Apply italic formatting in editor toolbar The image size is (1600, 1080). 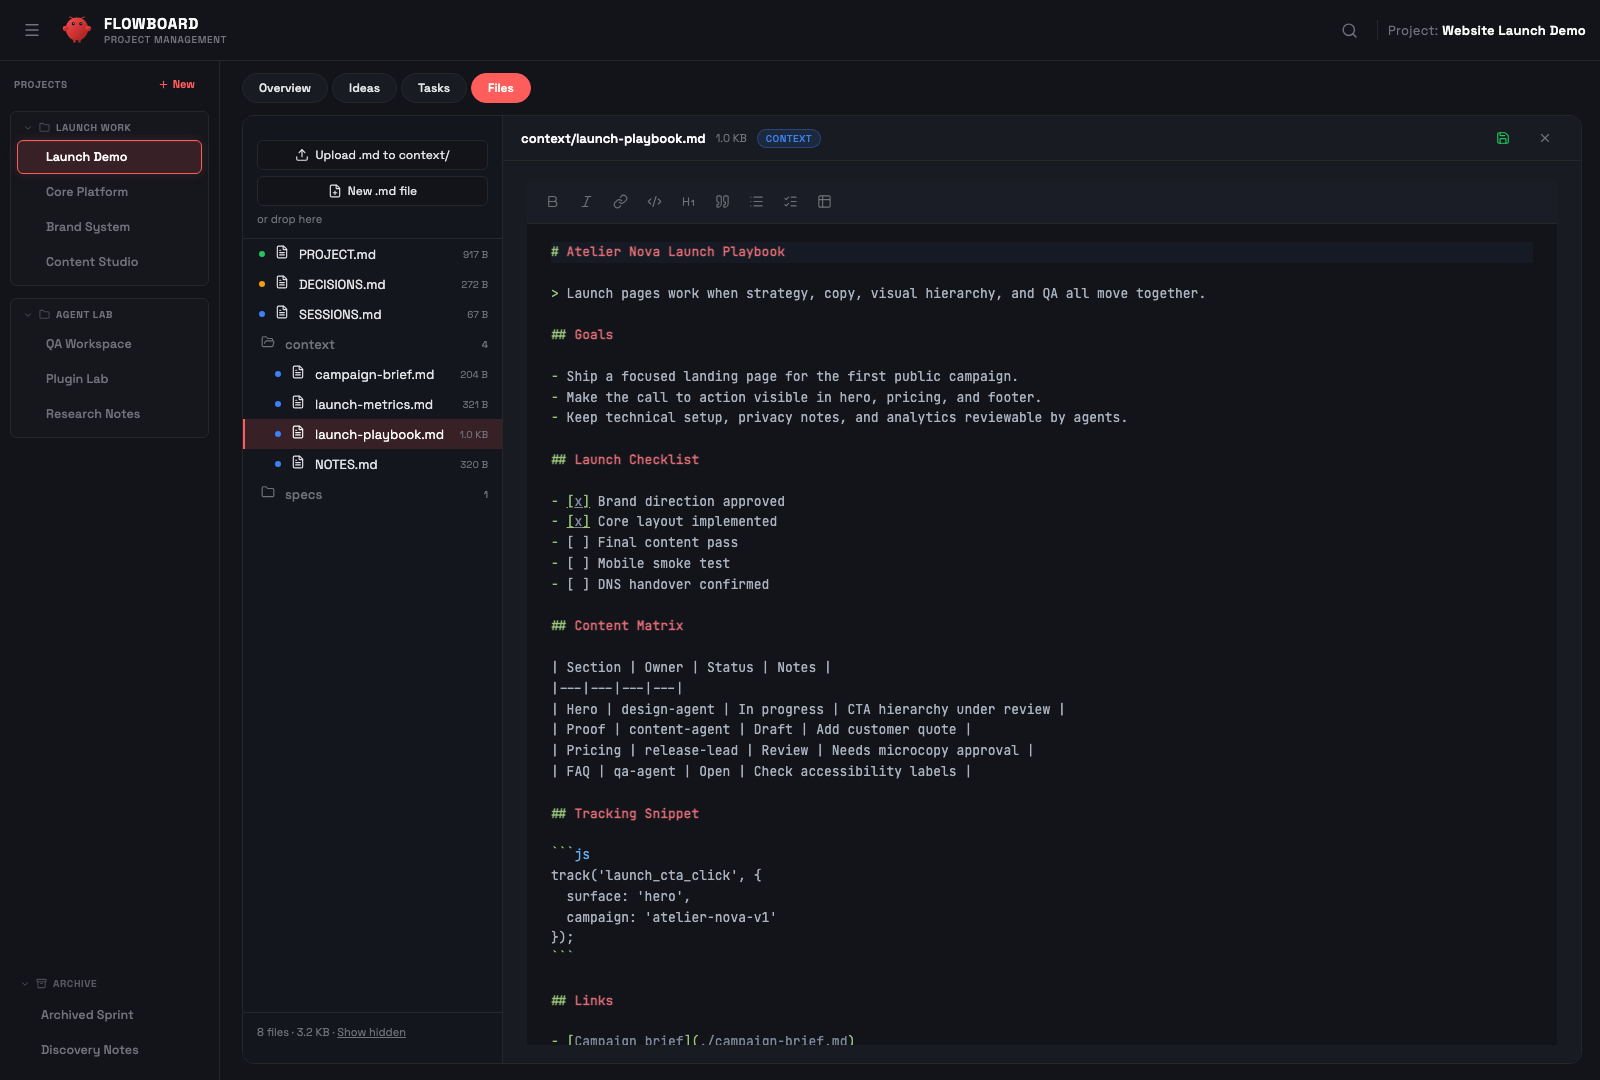(586, 201)
